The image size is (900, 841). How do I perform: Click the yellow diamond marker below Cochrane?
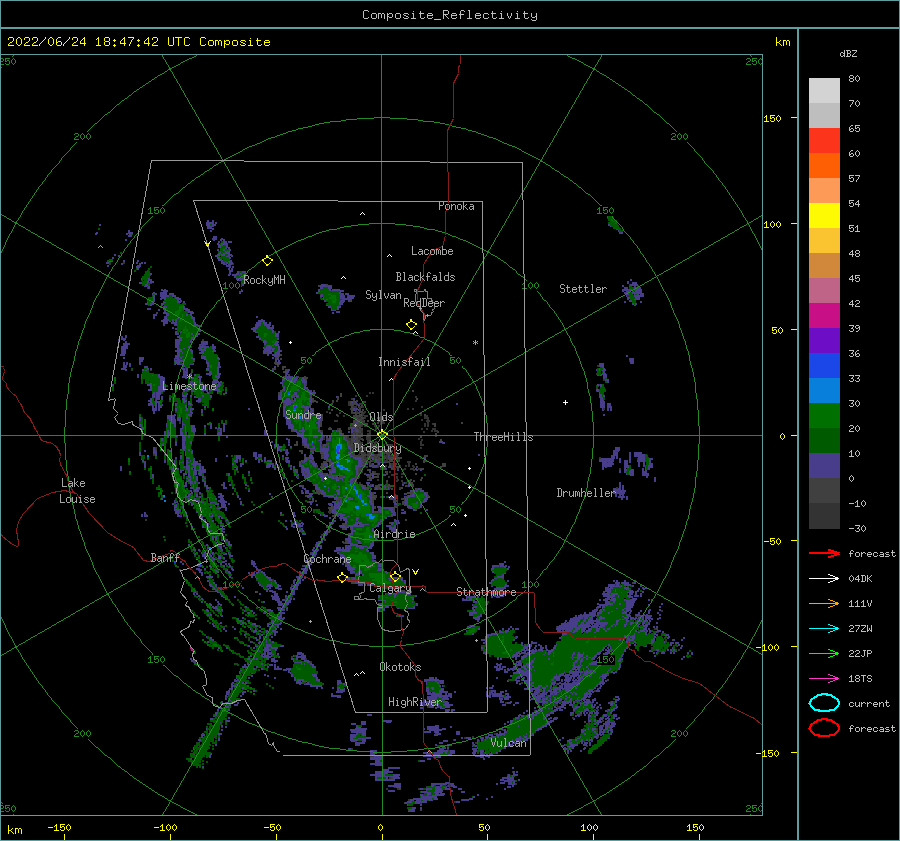(342, 578)
